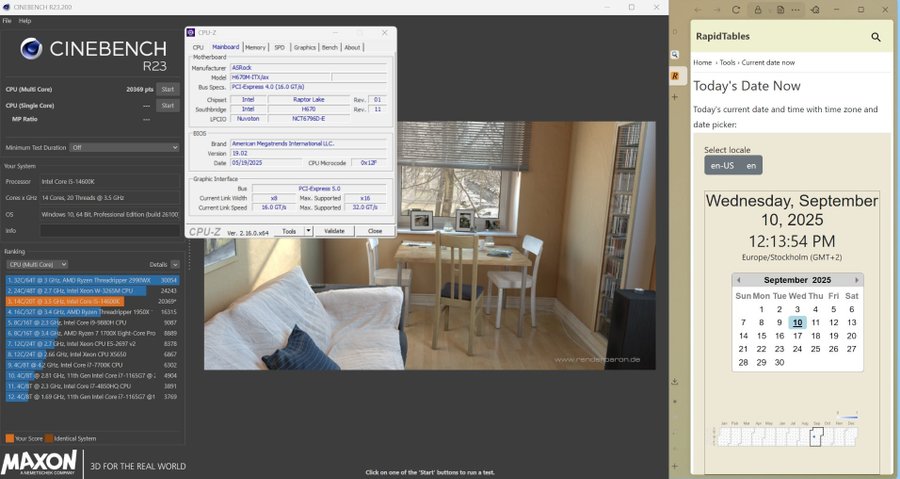Switch to CPU-Z CPU tab
This screenshot has width=900, height=479.
click(x=198, y=48)
